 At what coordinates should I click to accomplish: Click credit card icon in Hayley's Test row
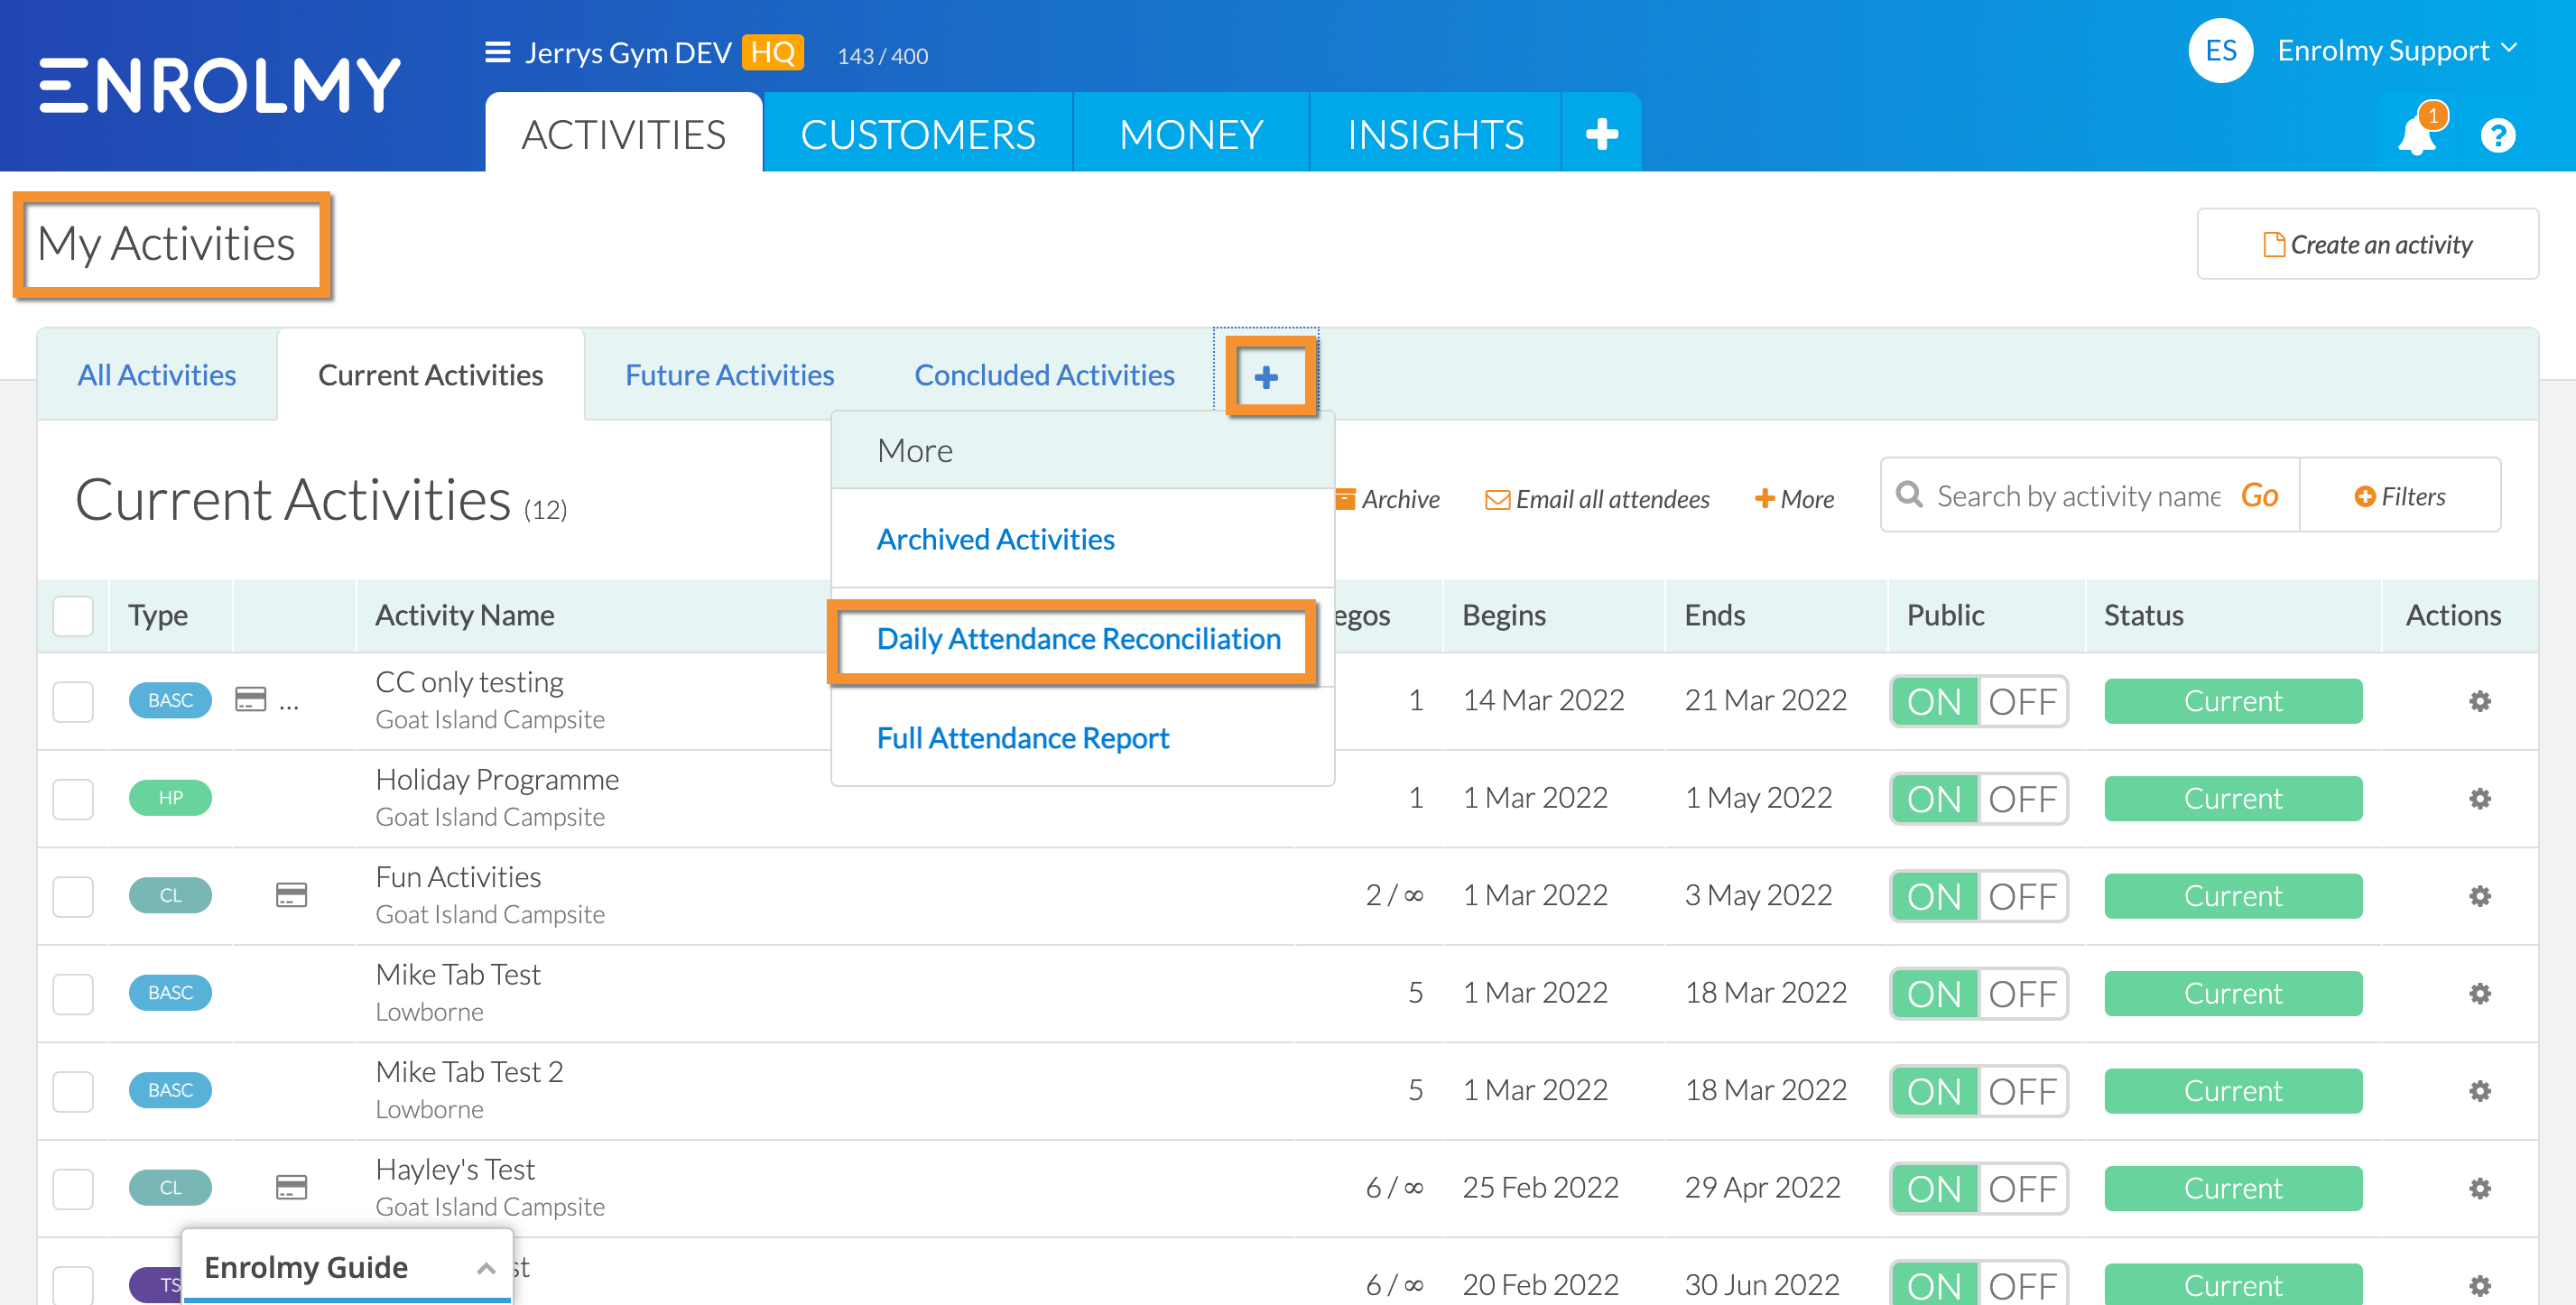pos(291,1187)
